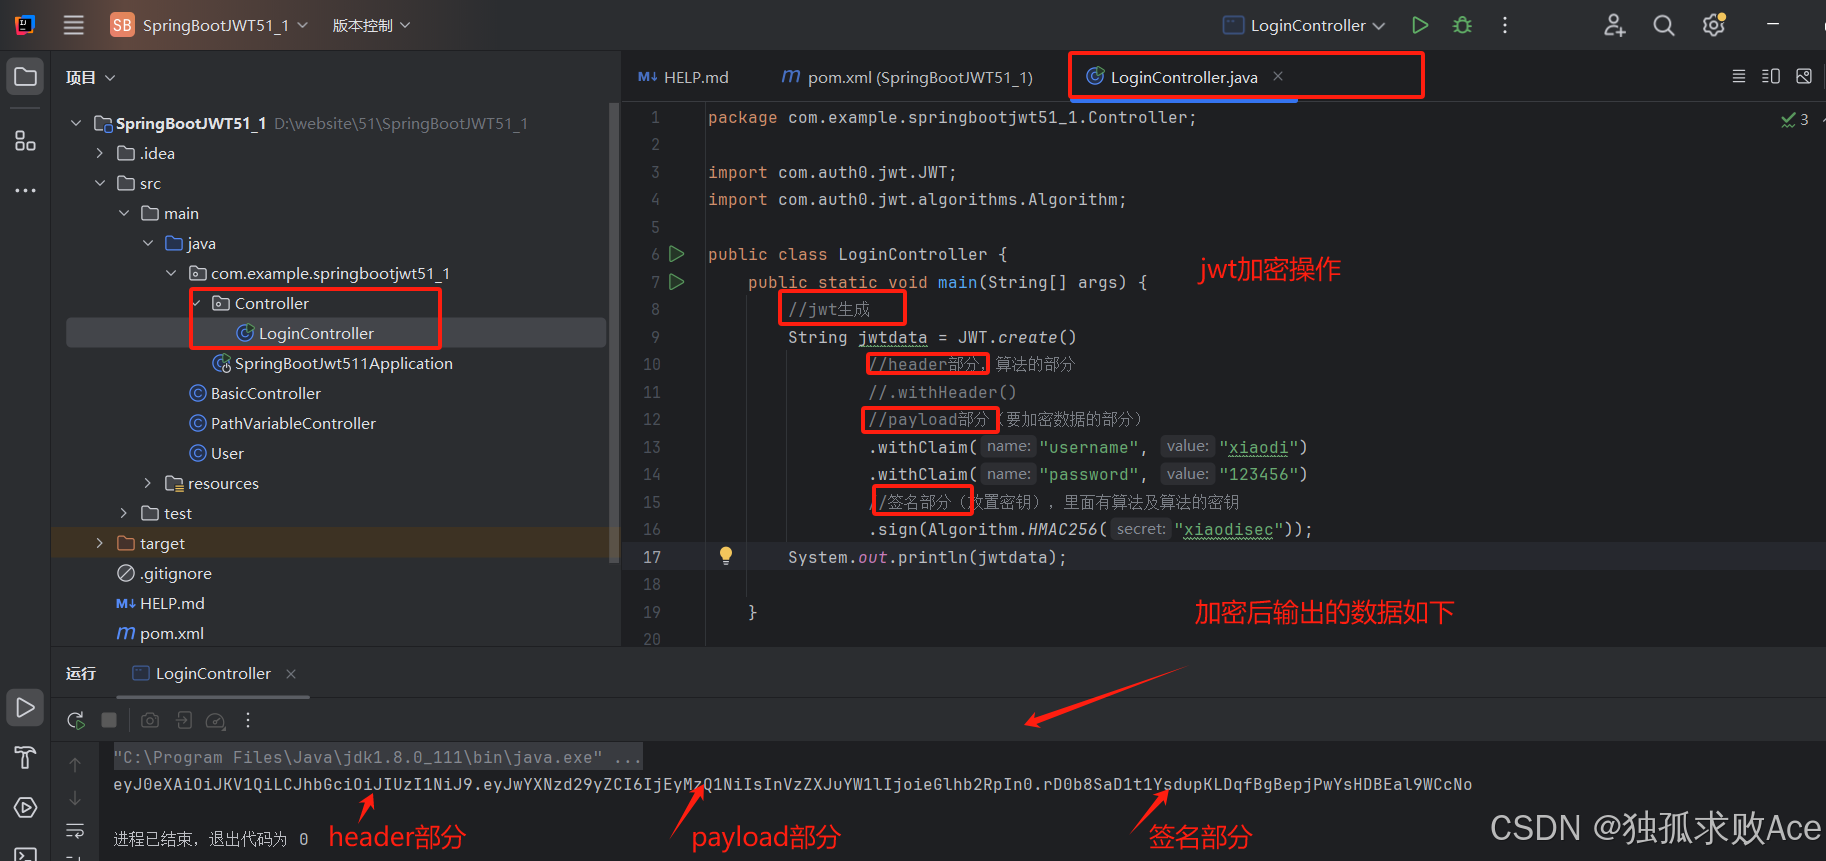
Task: Close the LoginController.java tab
Action: 1278,77
